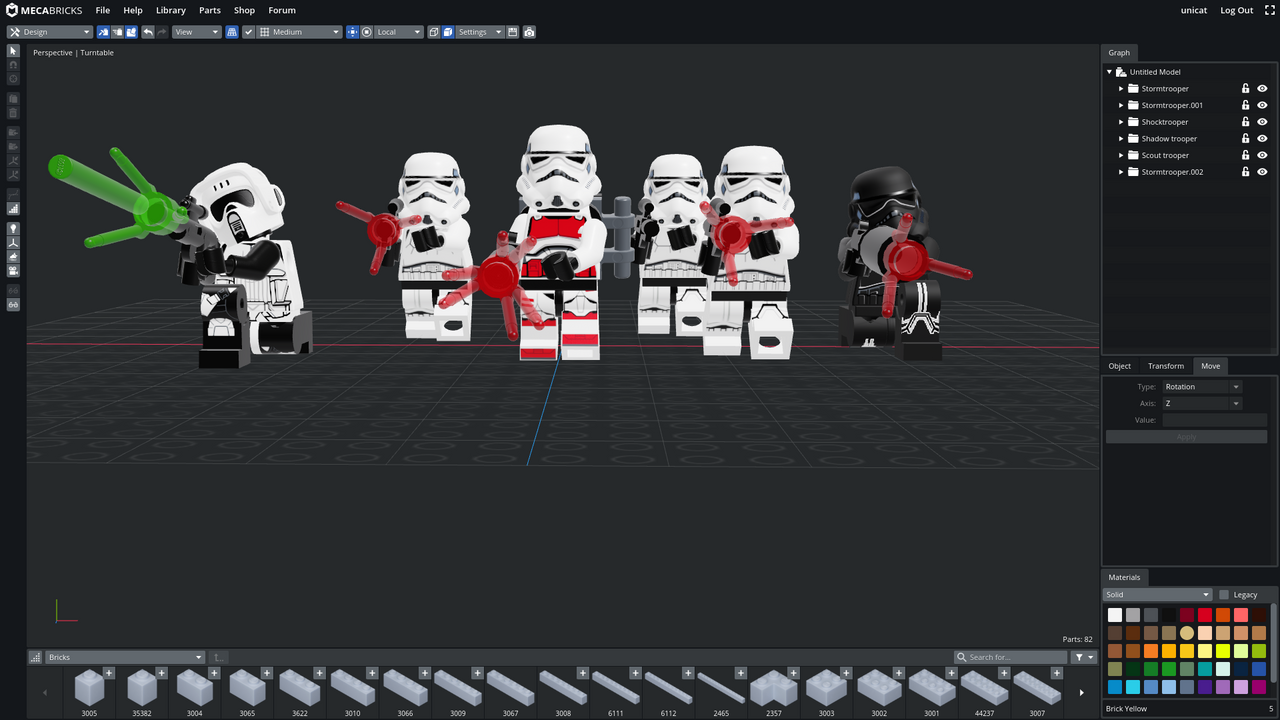Toggle visibility of Stormtrooper.001 group
The height and width of the screenshot is (720, 1280).
click(x=1262, y=105)
